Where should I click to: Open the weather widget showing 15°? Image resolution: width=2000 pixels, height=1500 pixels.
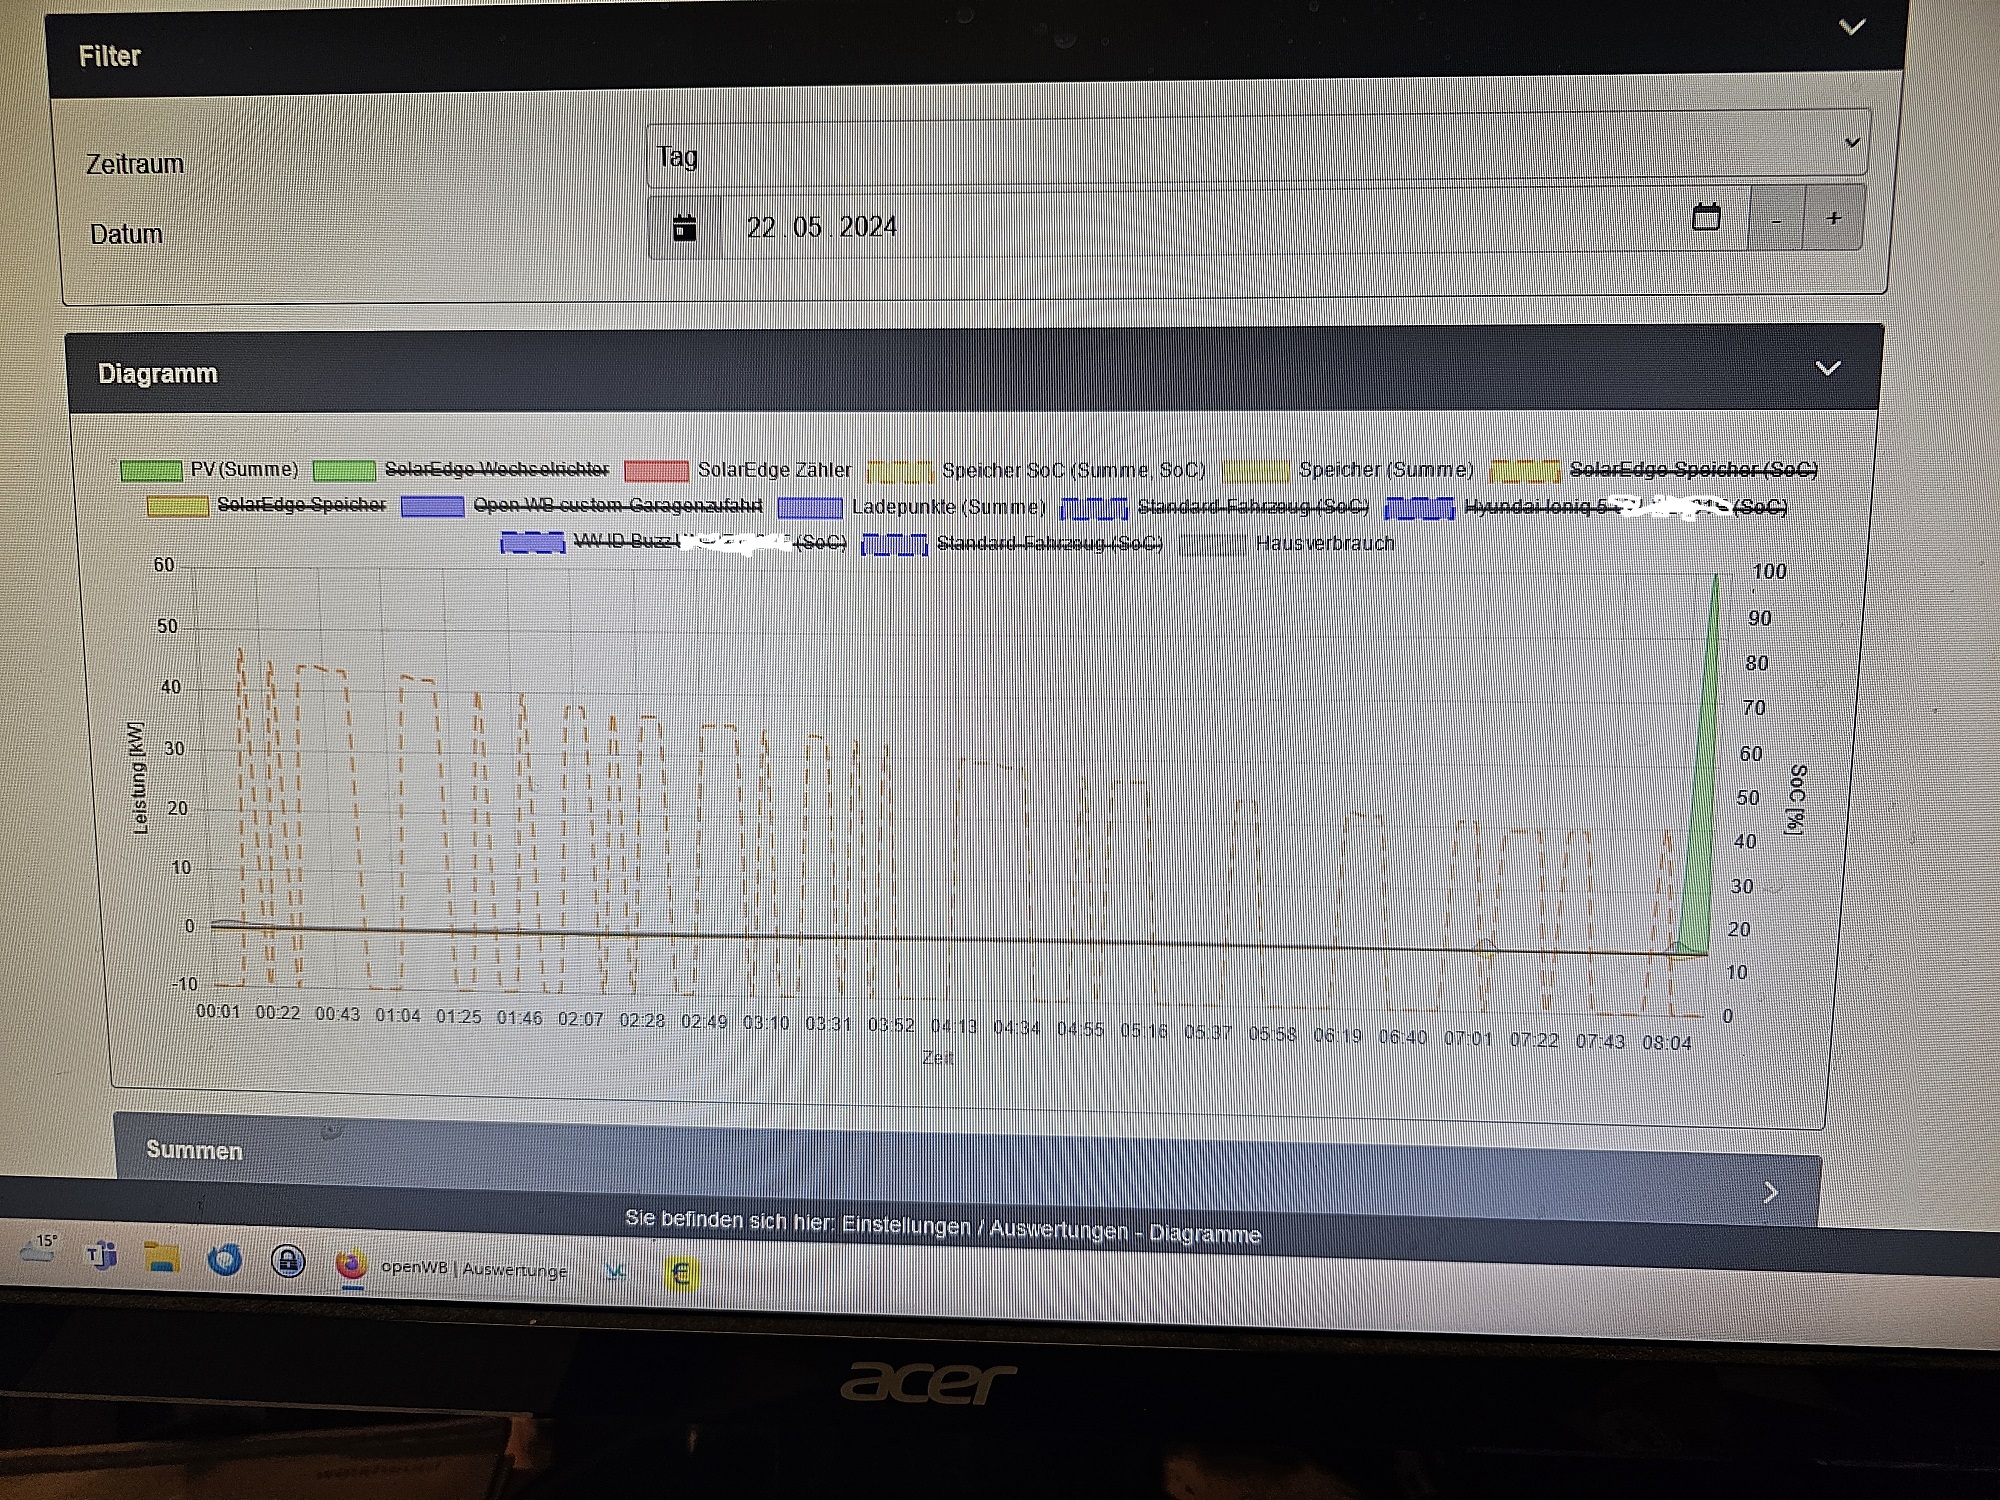point(39,1248)
